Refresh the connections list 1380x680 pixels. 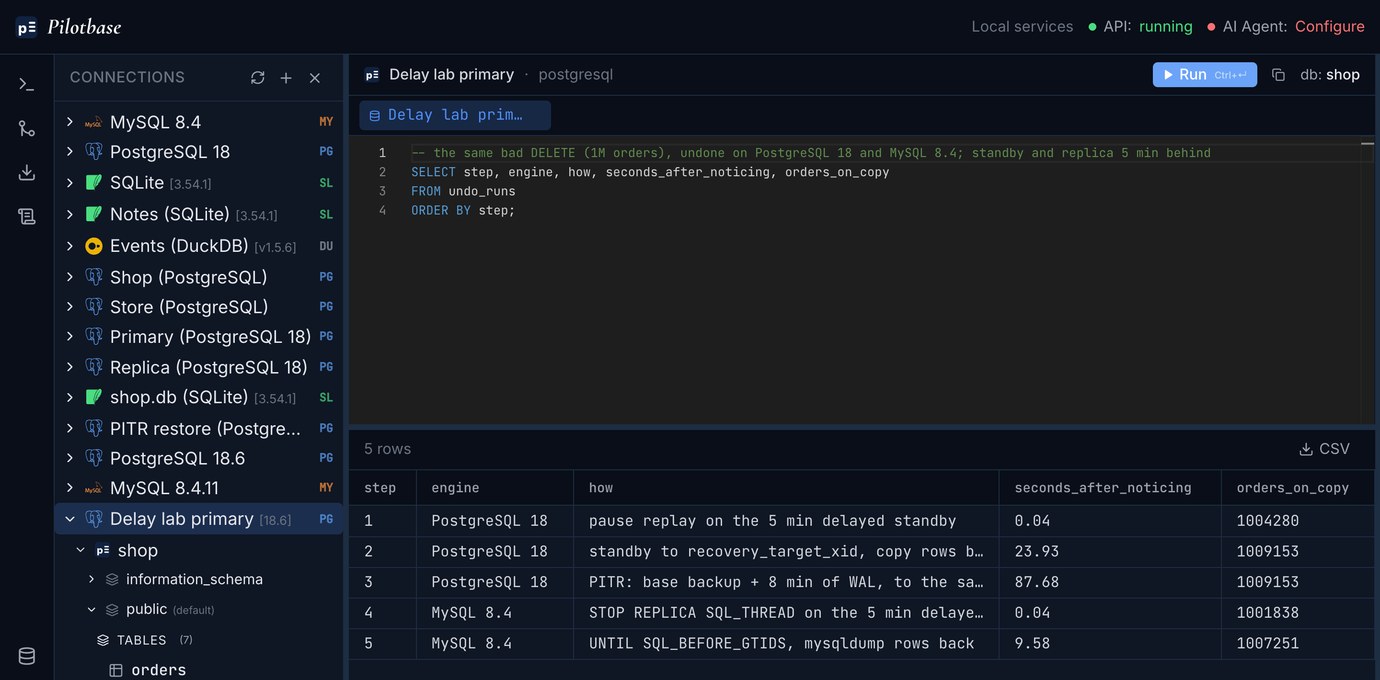[258, 77]
